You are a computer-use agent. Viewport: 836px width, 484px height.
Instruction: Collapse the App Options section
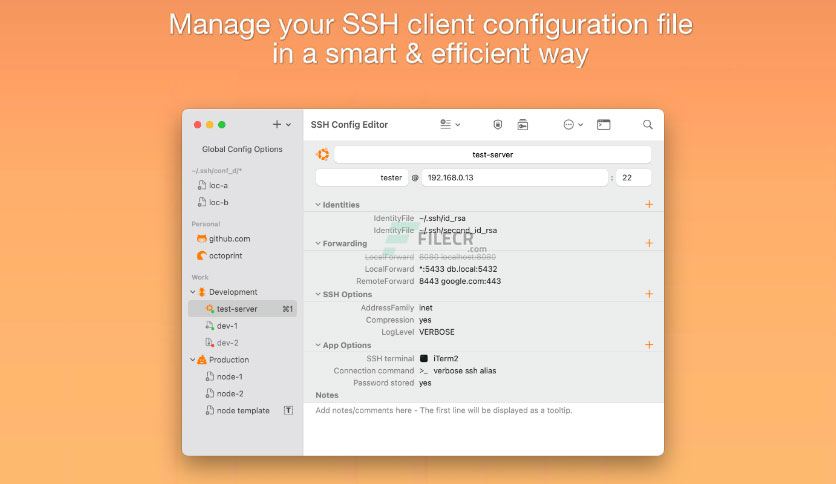(318, 345)
